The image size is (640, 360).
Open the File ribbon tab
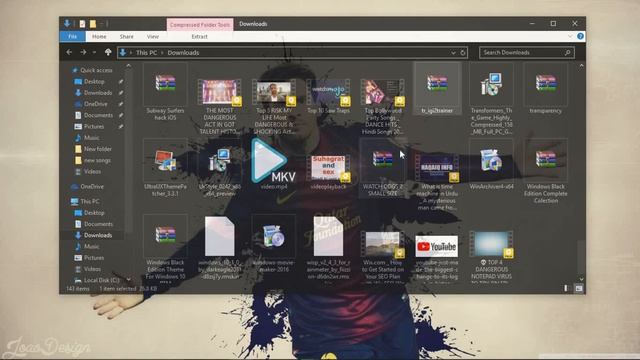(73, 36)
